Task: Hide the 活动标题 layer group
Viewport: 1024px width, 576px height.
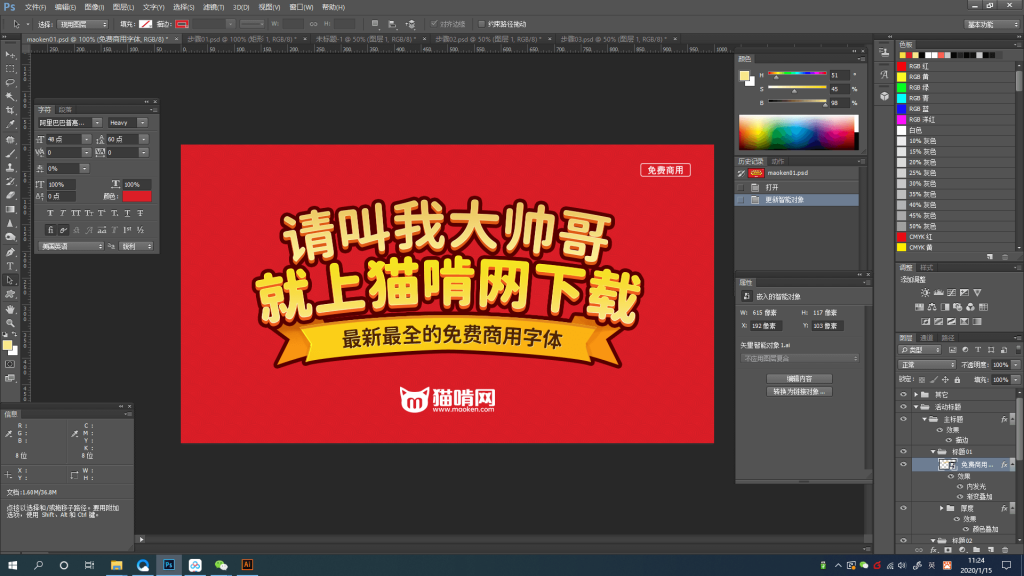Action: [x=903, y=407]
